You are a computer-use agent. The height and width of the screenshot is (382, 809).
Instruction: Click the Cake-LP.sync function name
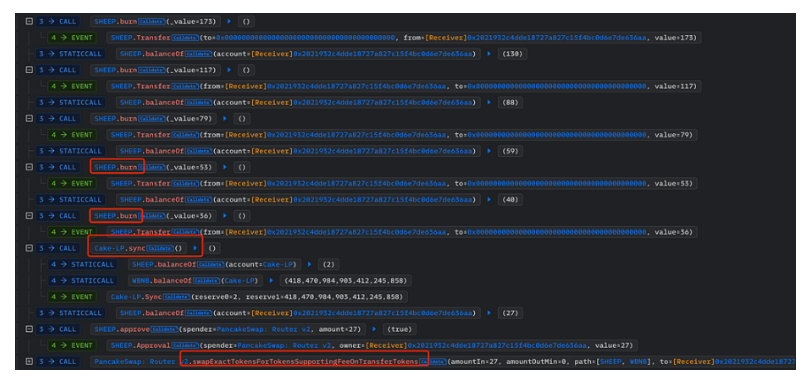[120, 248]
